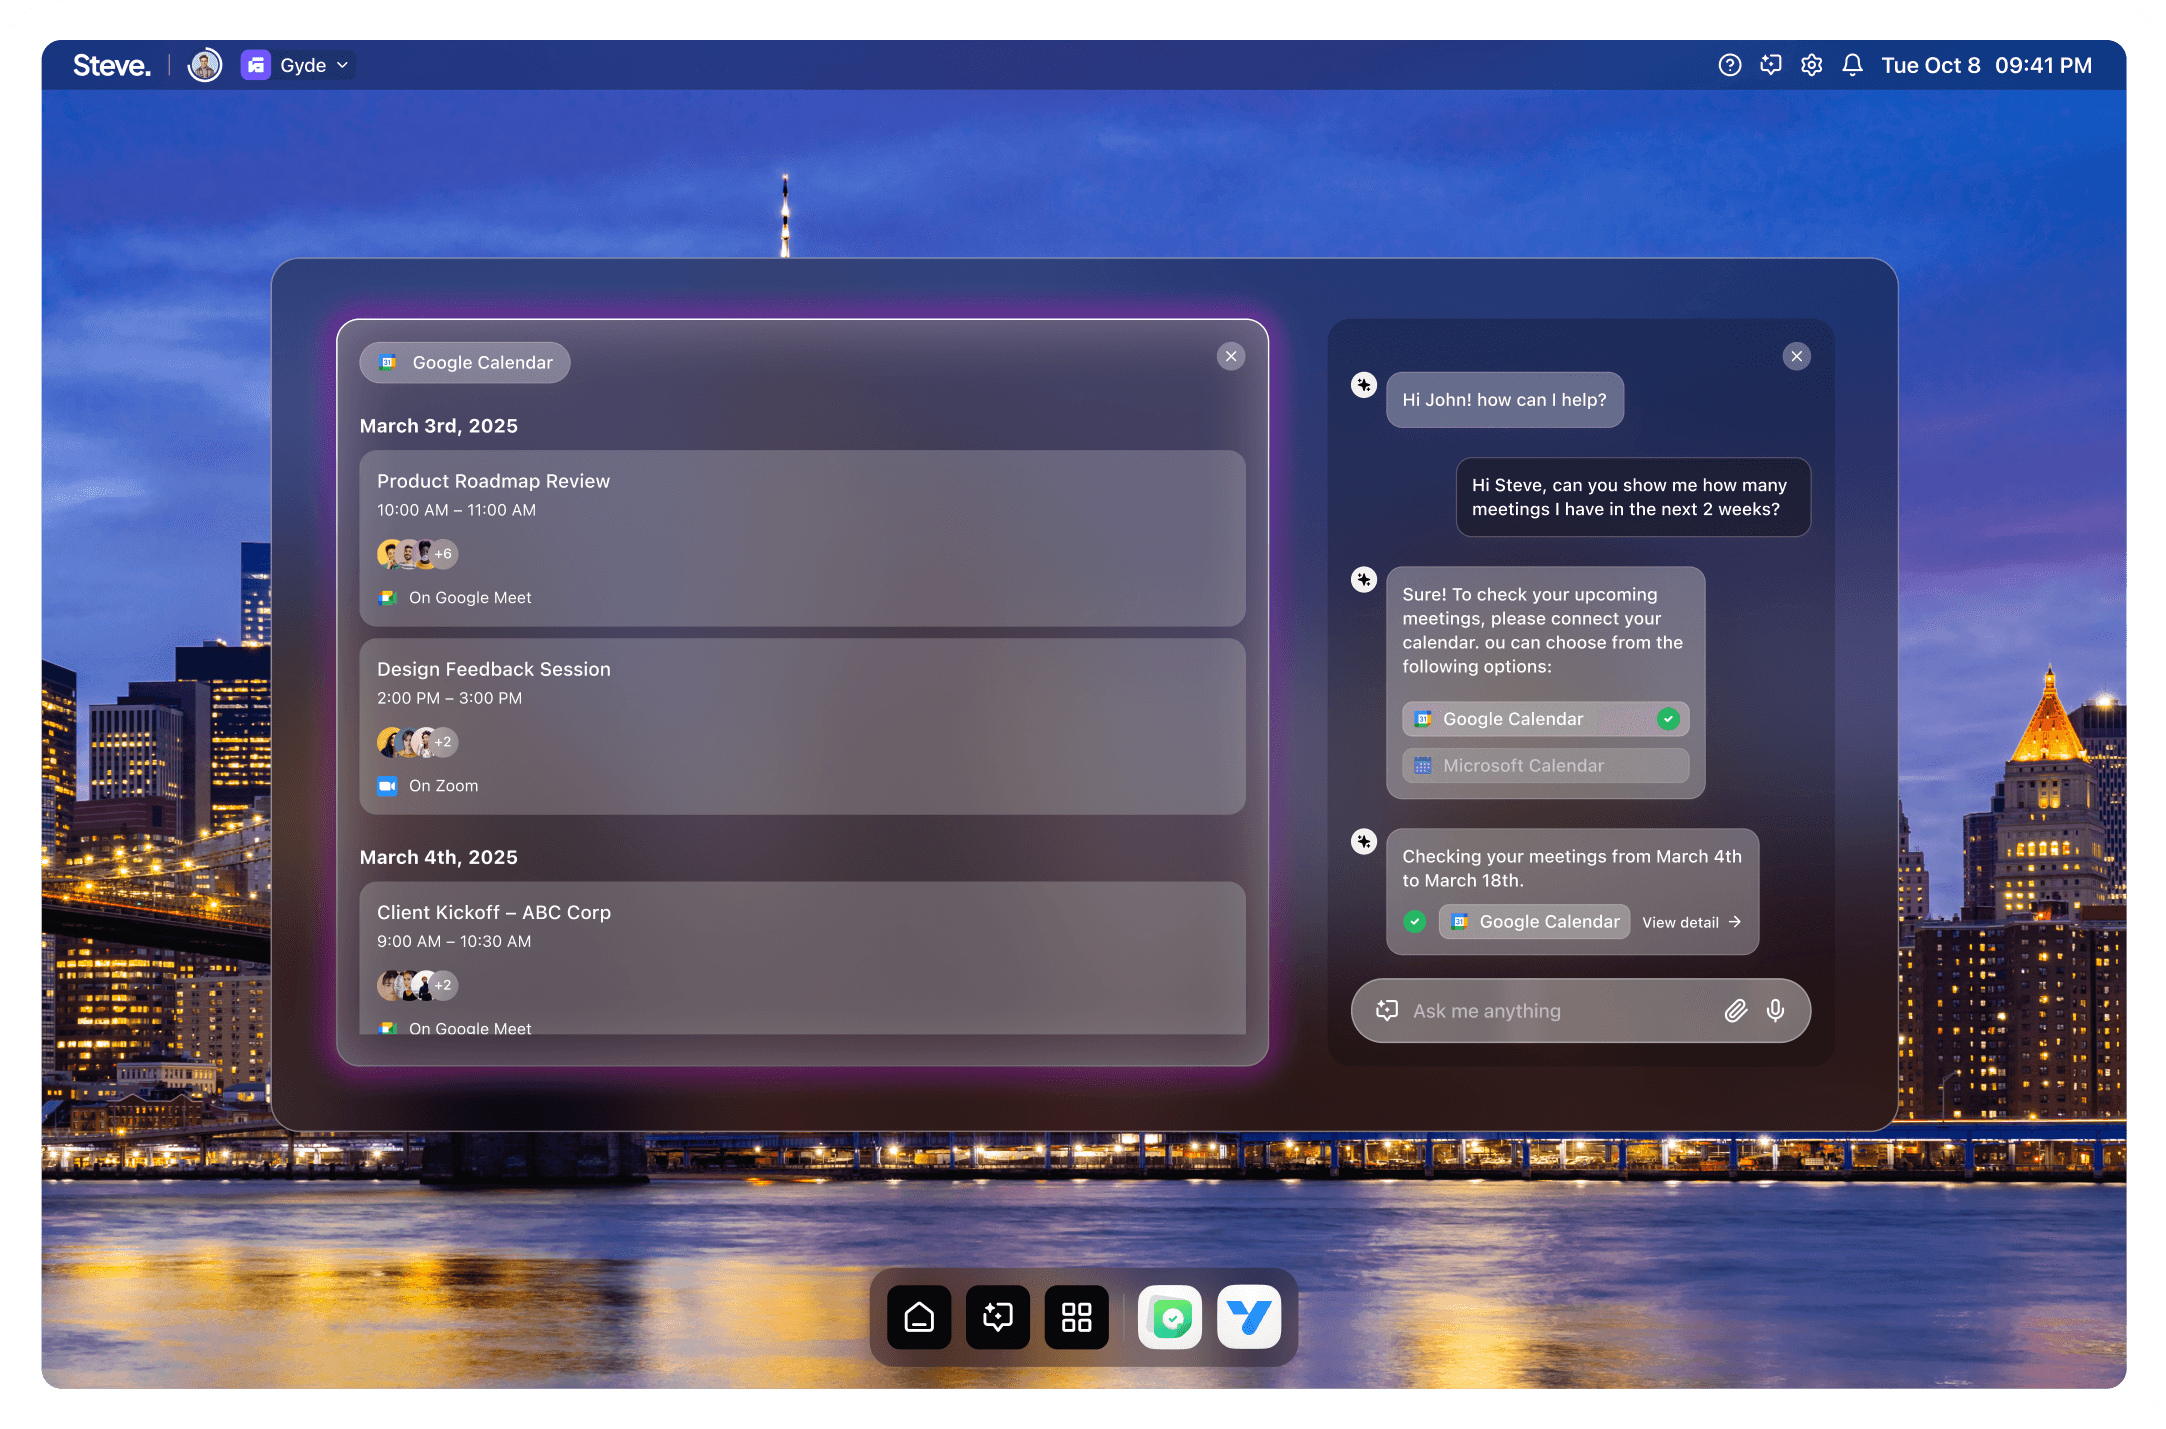Open the apps grid dock icon
Screen dimensions: 2166x1429
tap(1076, 1317)
